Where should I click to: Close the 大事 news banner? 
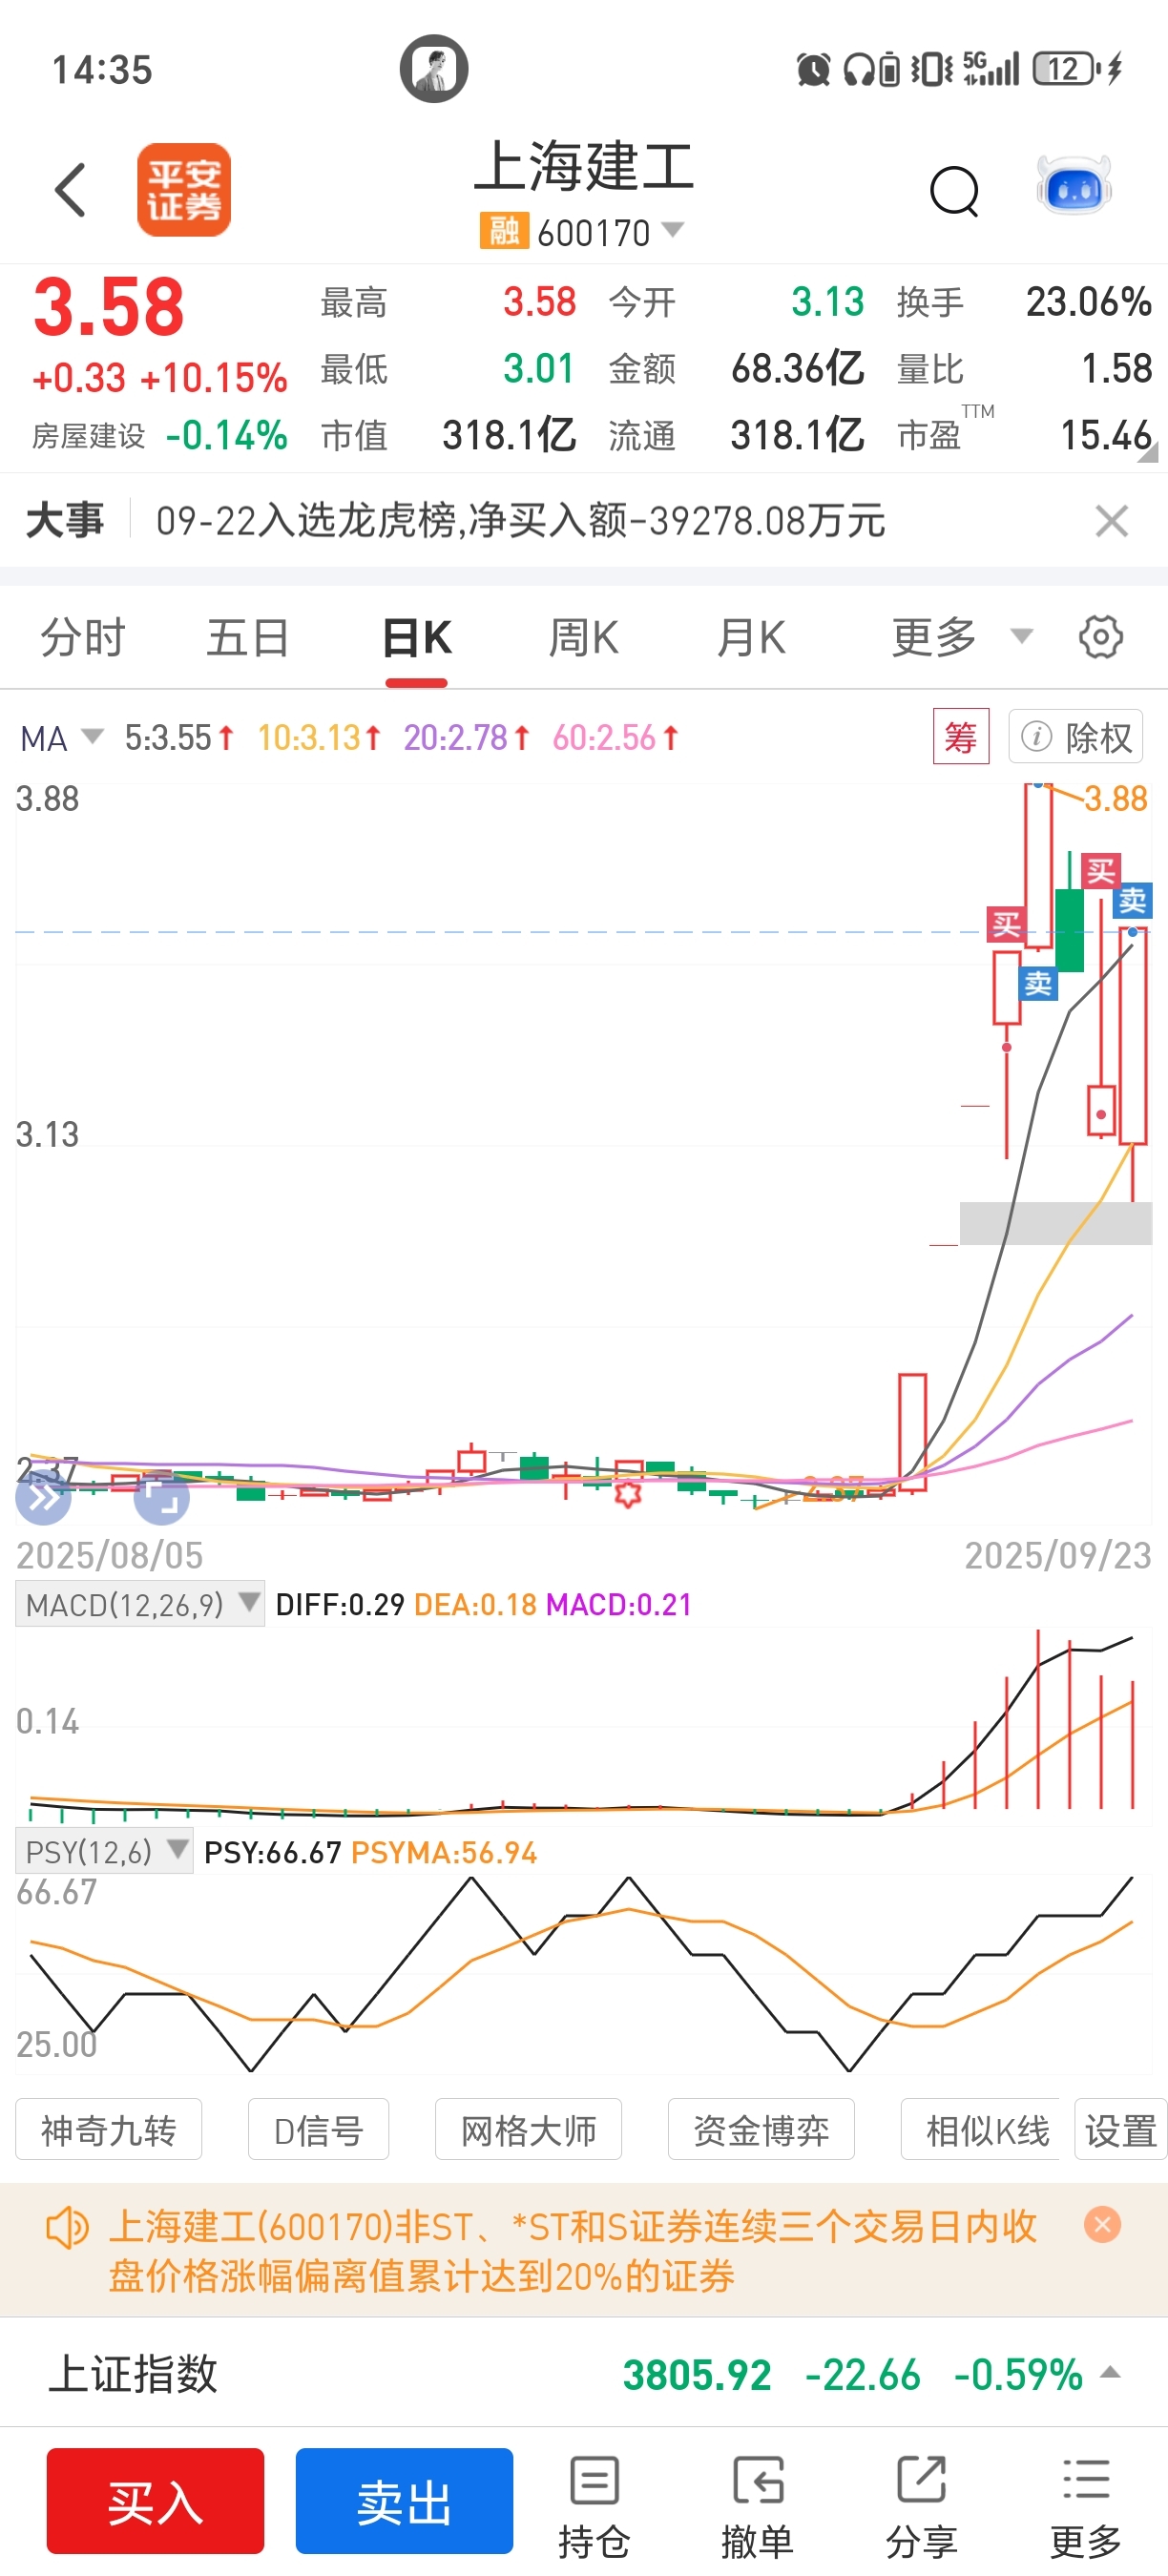tap(1111, 521)
